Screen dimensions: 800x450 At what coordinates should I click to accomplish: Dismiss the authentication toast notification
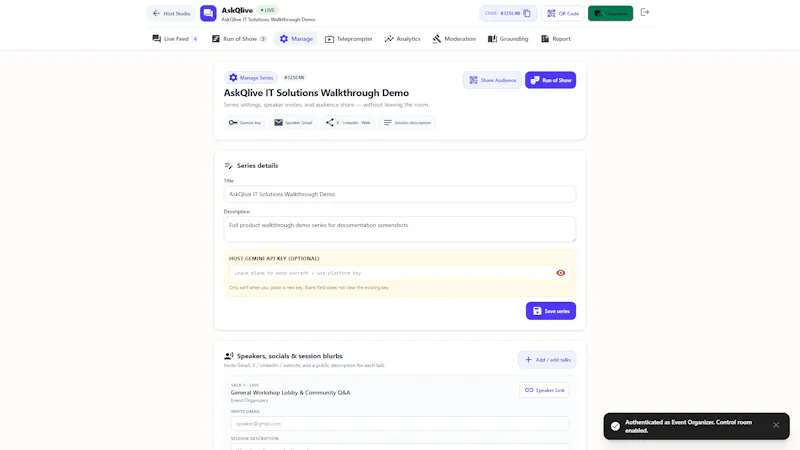776,426
